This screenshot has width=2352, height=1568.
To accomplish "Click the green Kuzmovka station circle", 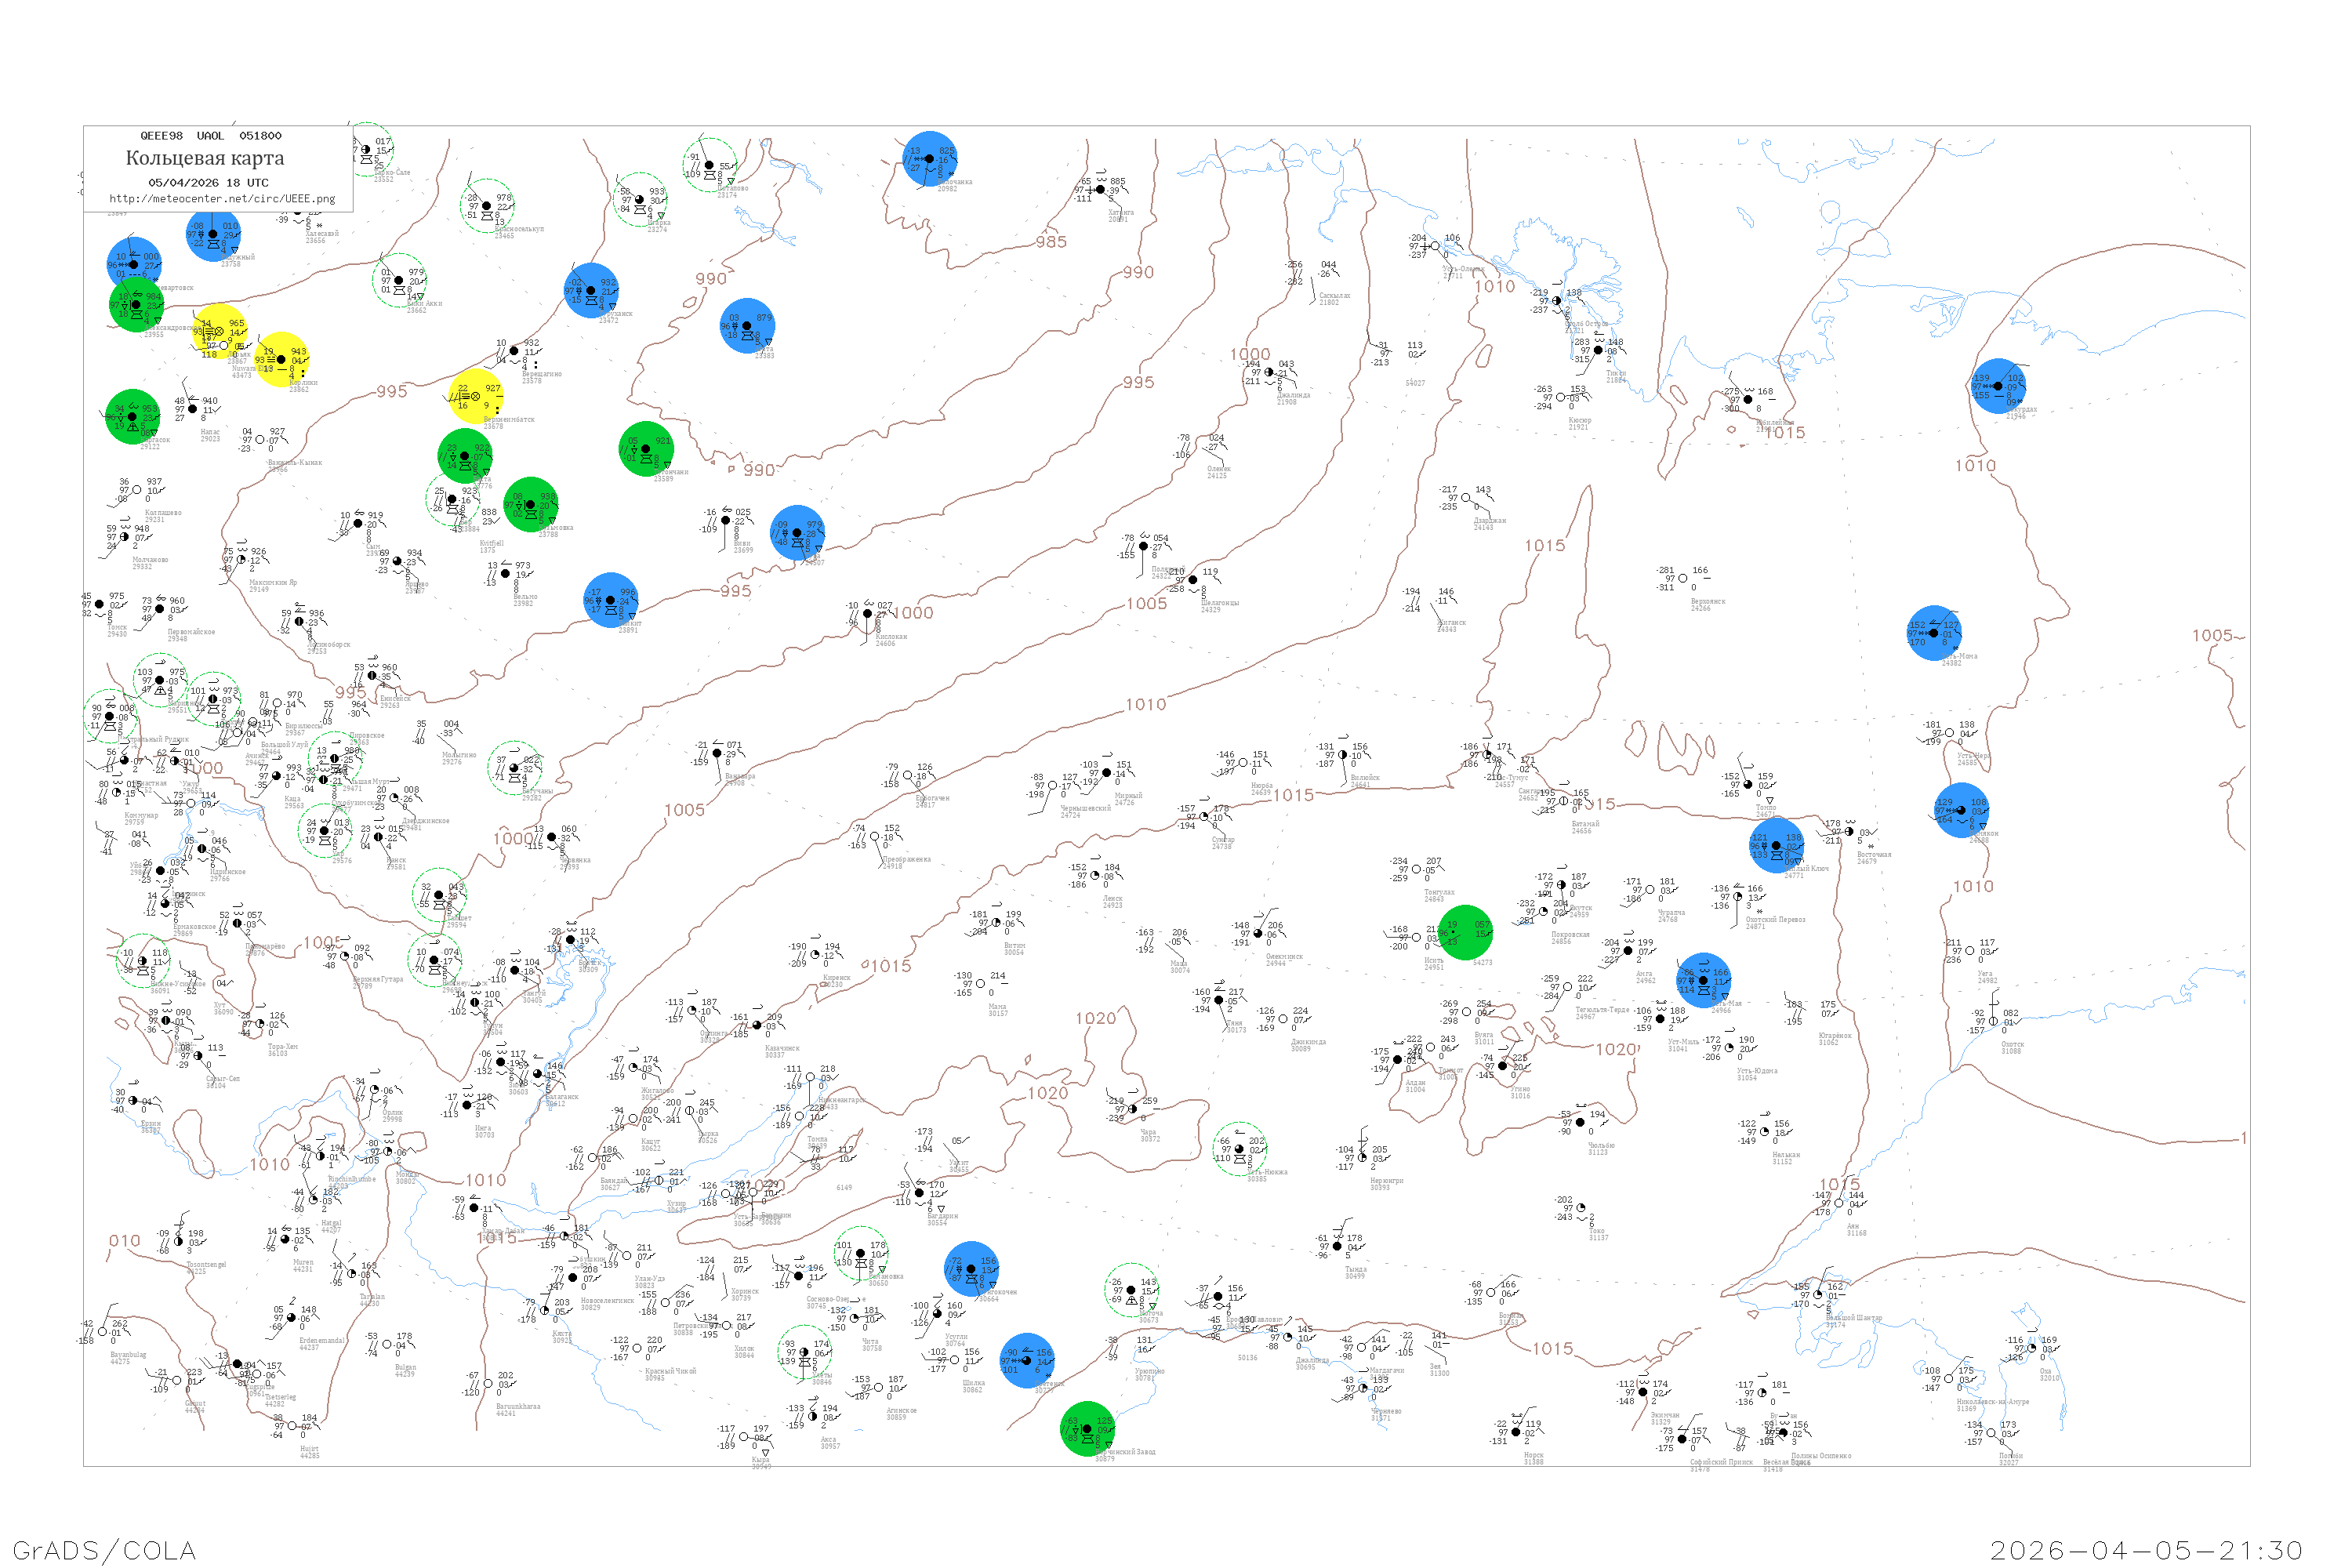I will [530, 505].
